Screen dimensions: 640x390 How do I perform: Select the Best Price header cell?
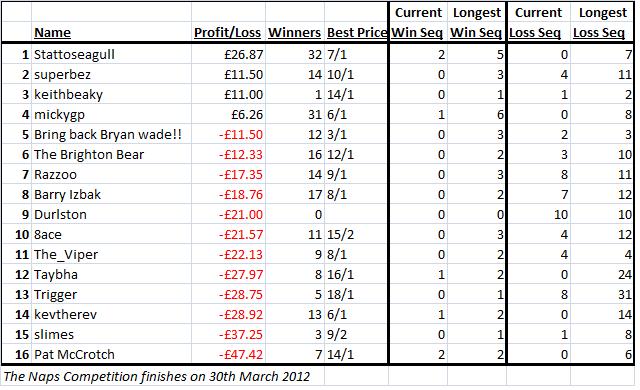pyautogui.click(x=357, y=33)
